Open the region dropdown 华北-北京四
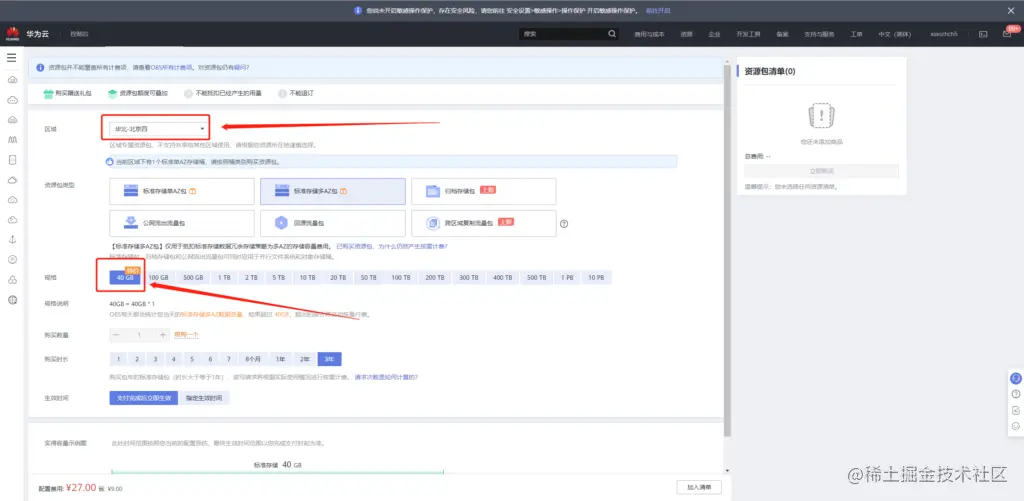Viewport: 1024px width, 501px height. [159, 129]
